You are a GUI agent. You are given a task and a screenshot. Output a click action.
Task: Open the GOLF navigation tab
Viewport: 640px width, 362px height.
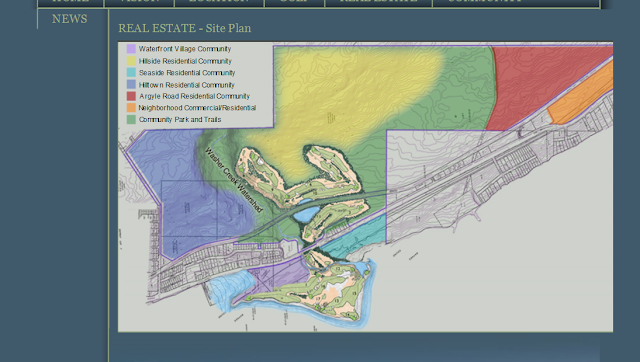[x=294, y=2]
